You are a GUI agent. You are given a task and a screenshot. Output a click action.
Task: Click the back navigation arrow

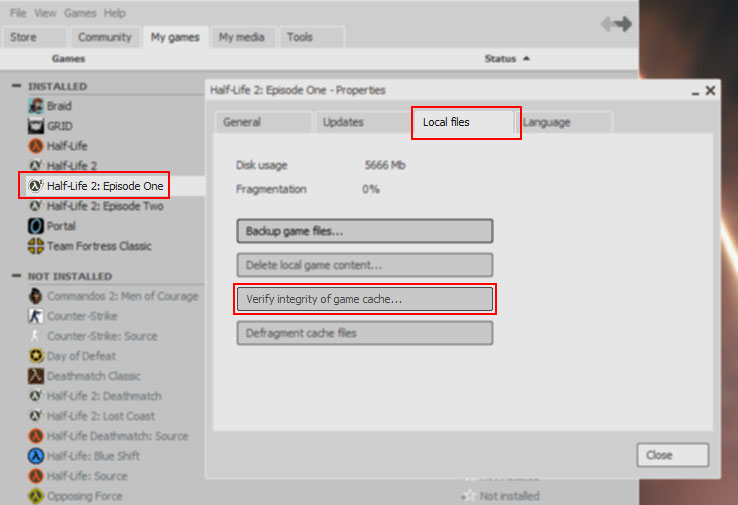click(608, 24)
